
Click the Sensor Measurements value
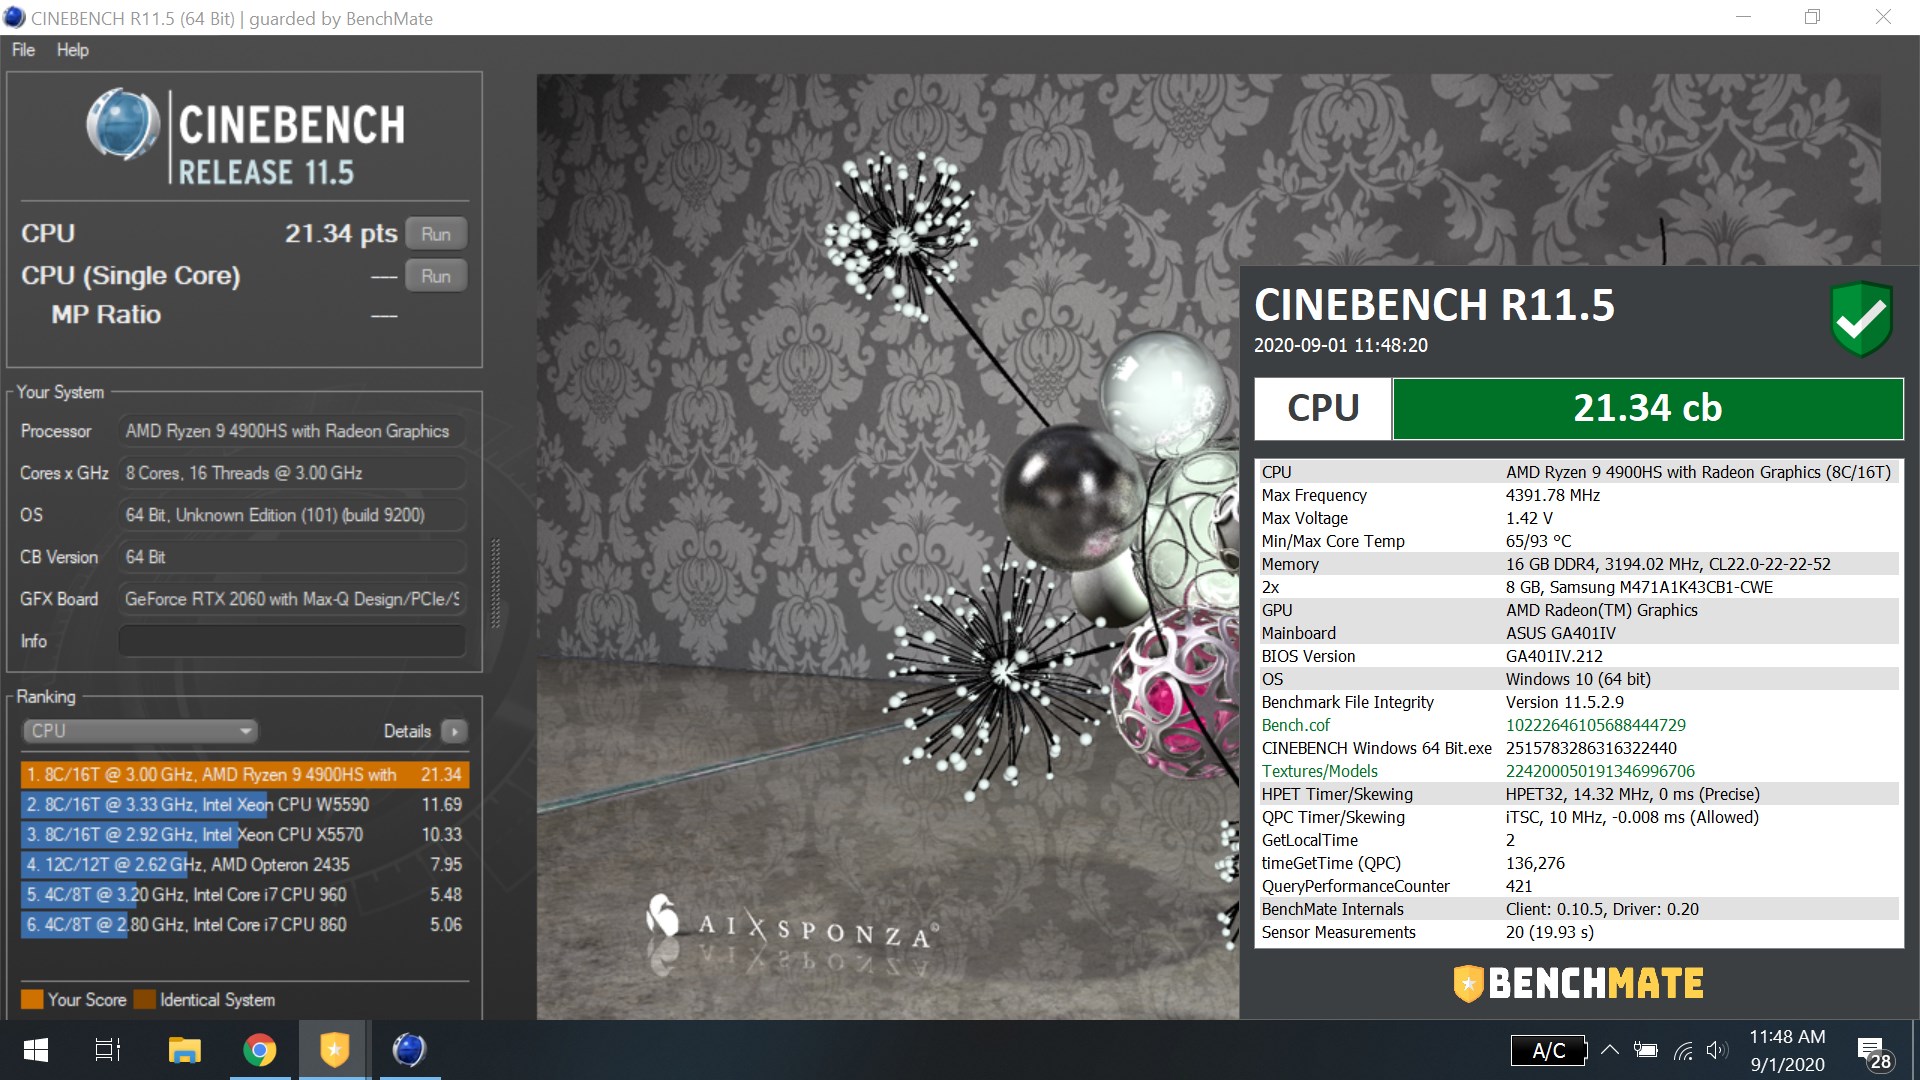click(1549, 932)
